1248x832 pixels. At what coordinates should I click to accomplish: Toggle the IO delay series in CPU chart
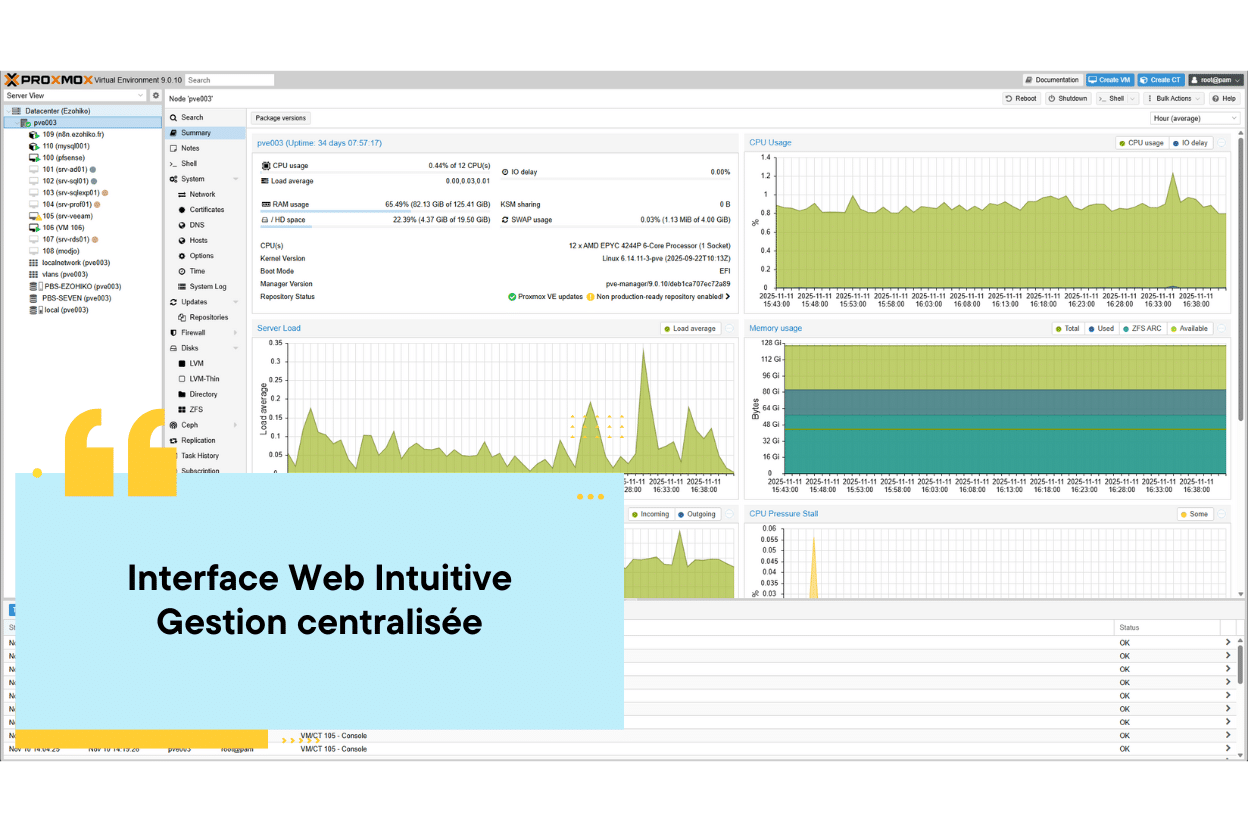[1190, 143]
